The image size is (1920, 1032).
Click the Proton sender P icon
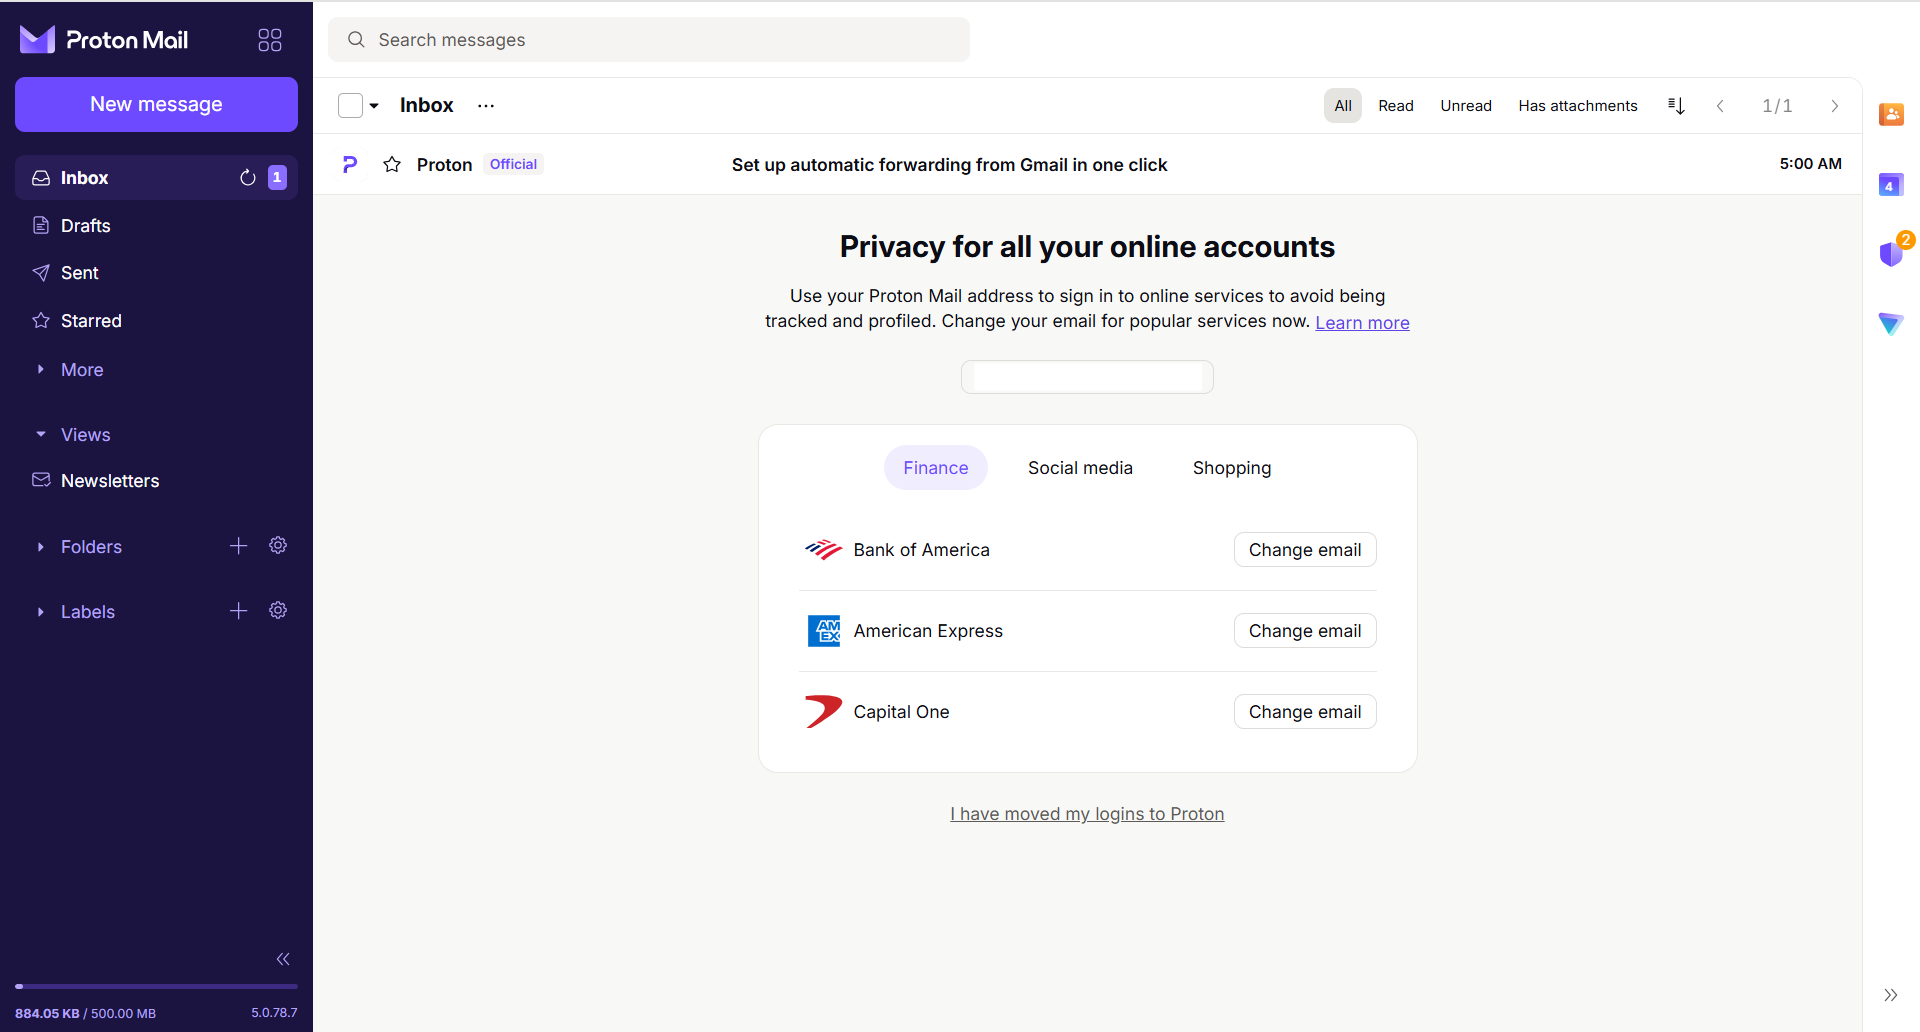(349, 164)
